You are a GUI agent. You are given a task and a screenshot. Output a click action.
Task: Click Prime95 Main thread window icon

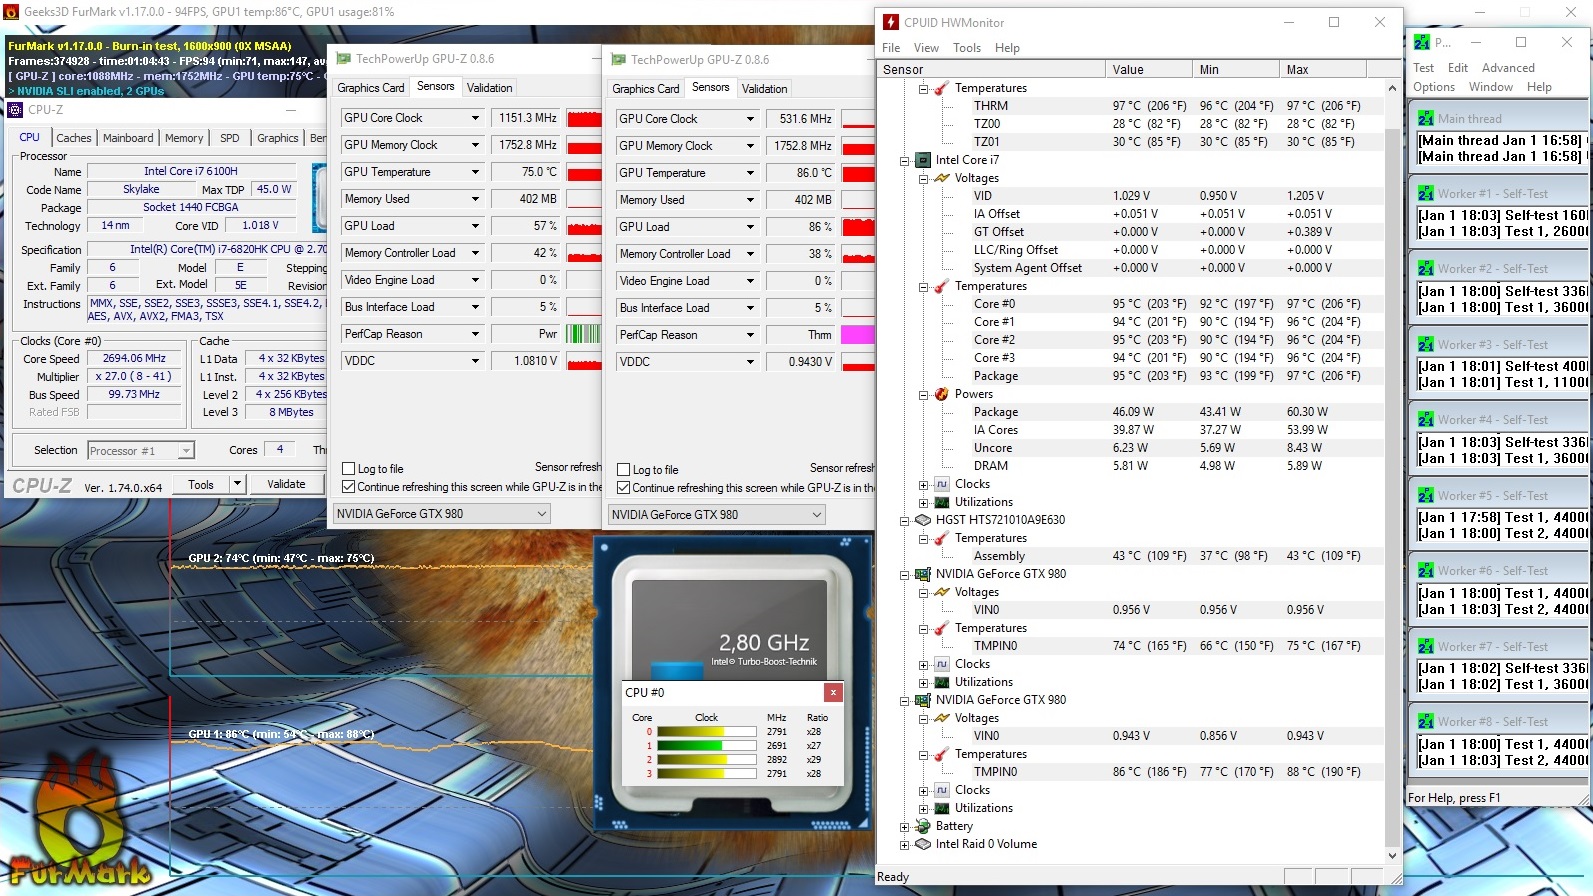point(1425,118)
